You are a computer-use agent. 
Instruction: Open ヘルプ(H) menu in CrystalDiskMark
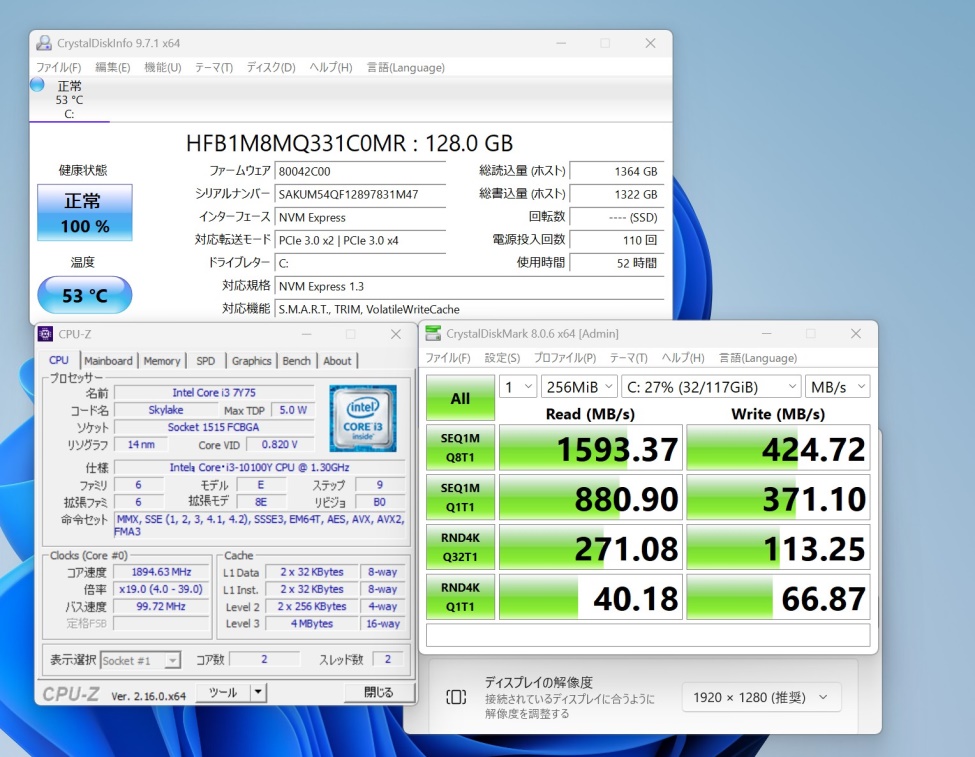point(683,358)
